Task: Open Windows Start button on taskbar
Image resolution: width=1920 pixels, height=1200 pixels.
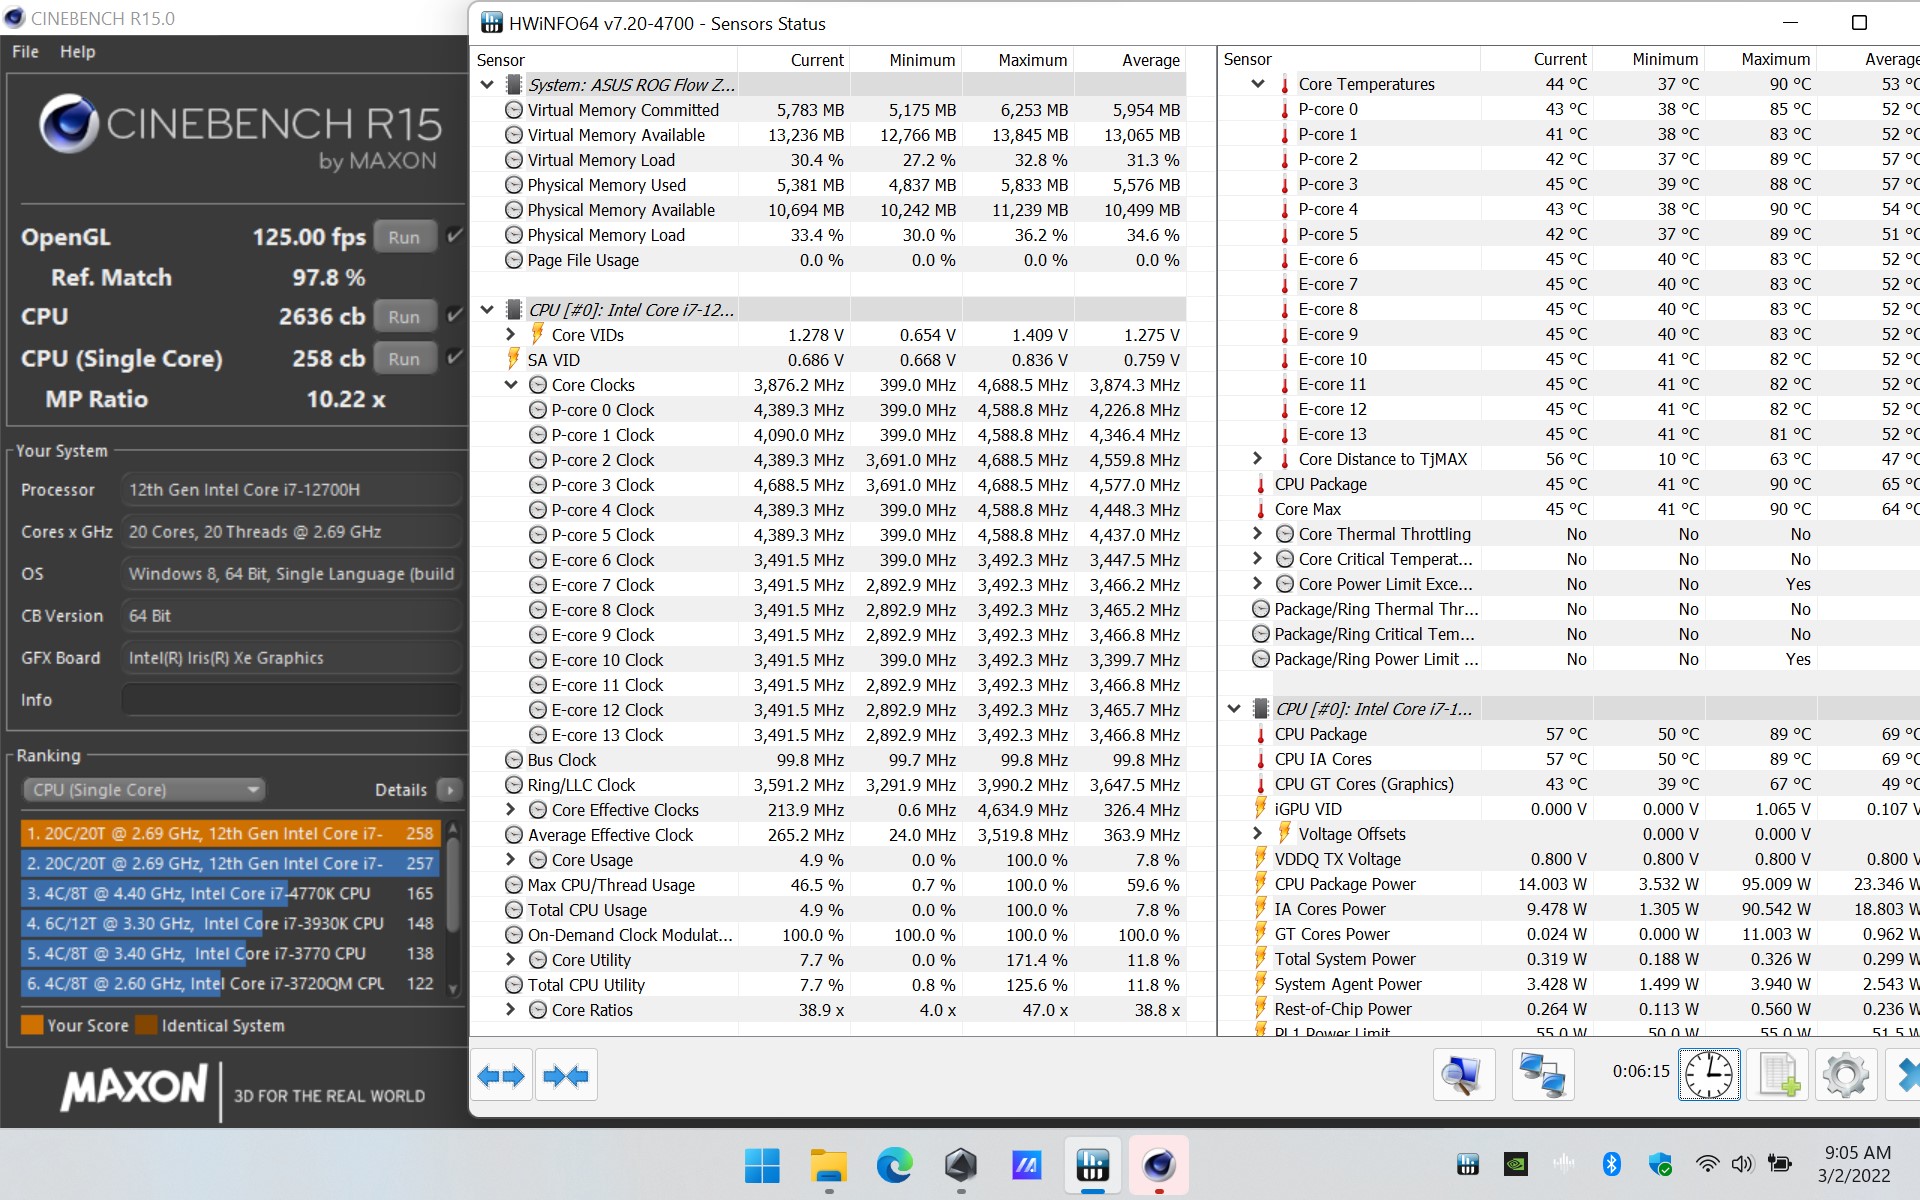Action: pyautogui.click(x=762, y=1165)
